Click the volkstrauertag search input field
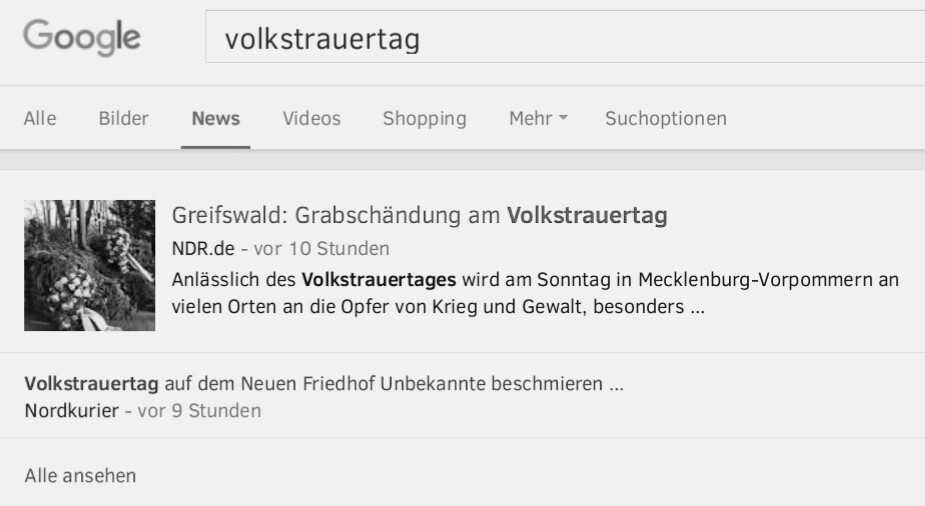This screenshot has width=925, height=506. pyautogui.click(x=565, y=37)
